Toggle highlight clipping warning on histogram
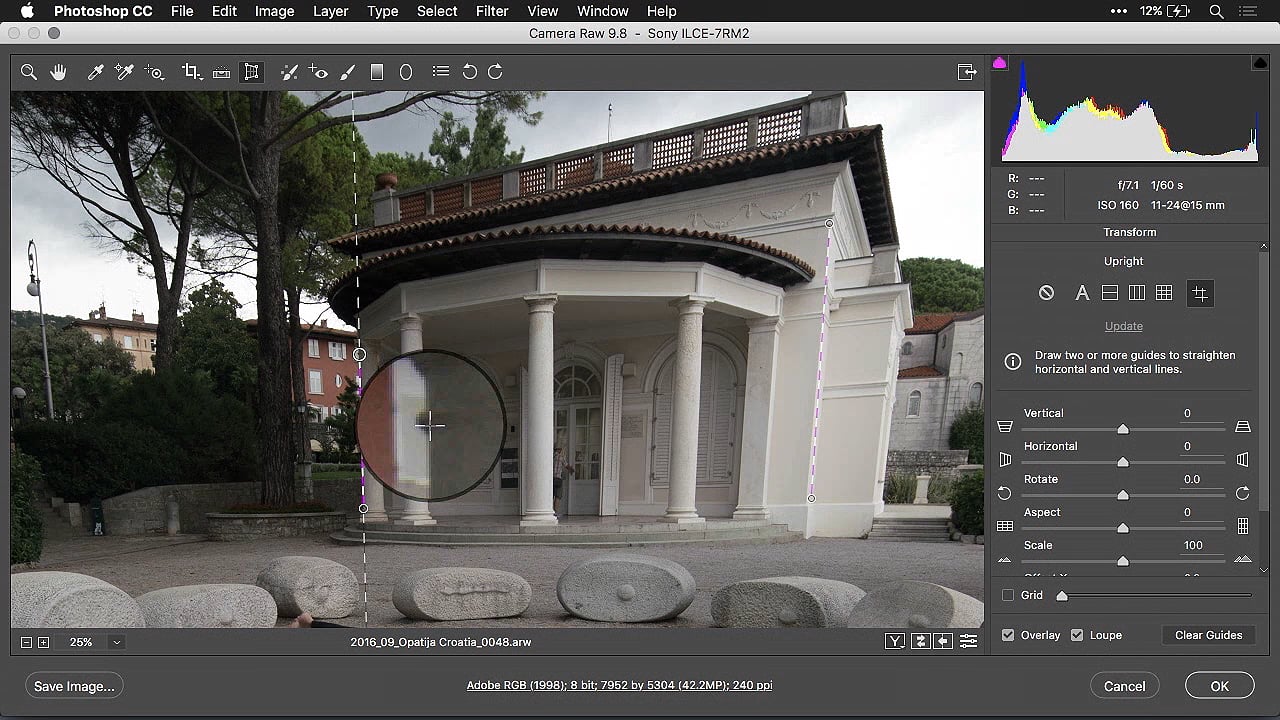Viewport: 1280px width, 720px height. [x=1260, y=63]
